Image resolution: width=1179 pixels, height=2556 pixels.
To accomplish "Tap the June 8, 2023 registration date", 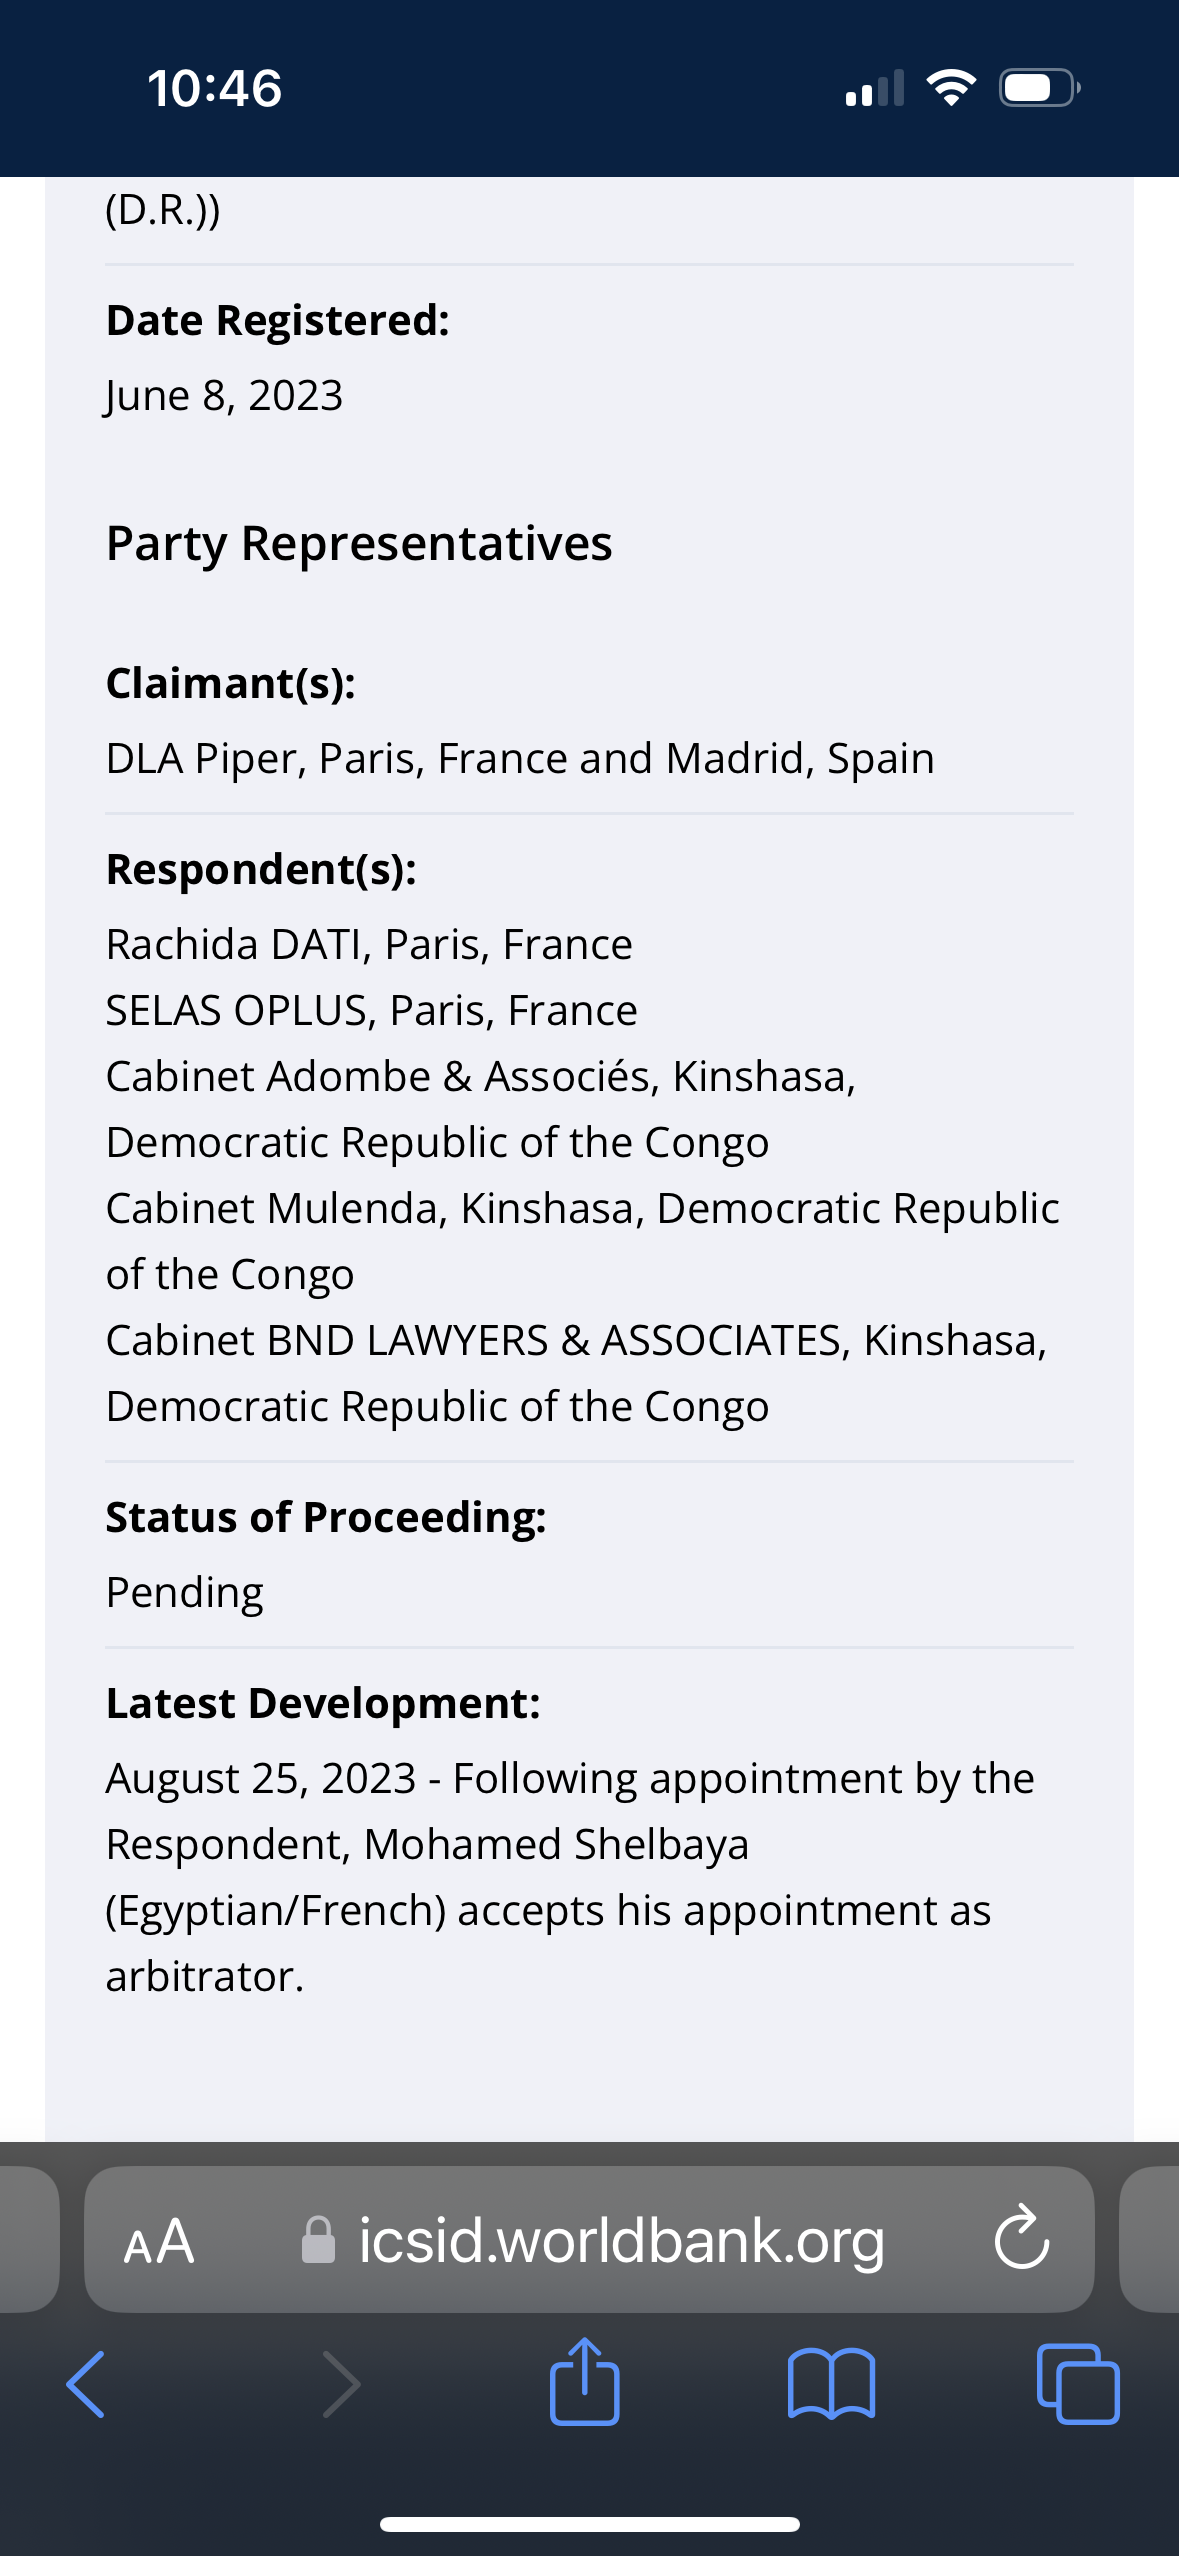I will coord(224,396).
